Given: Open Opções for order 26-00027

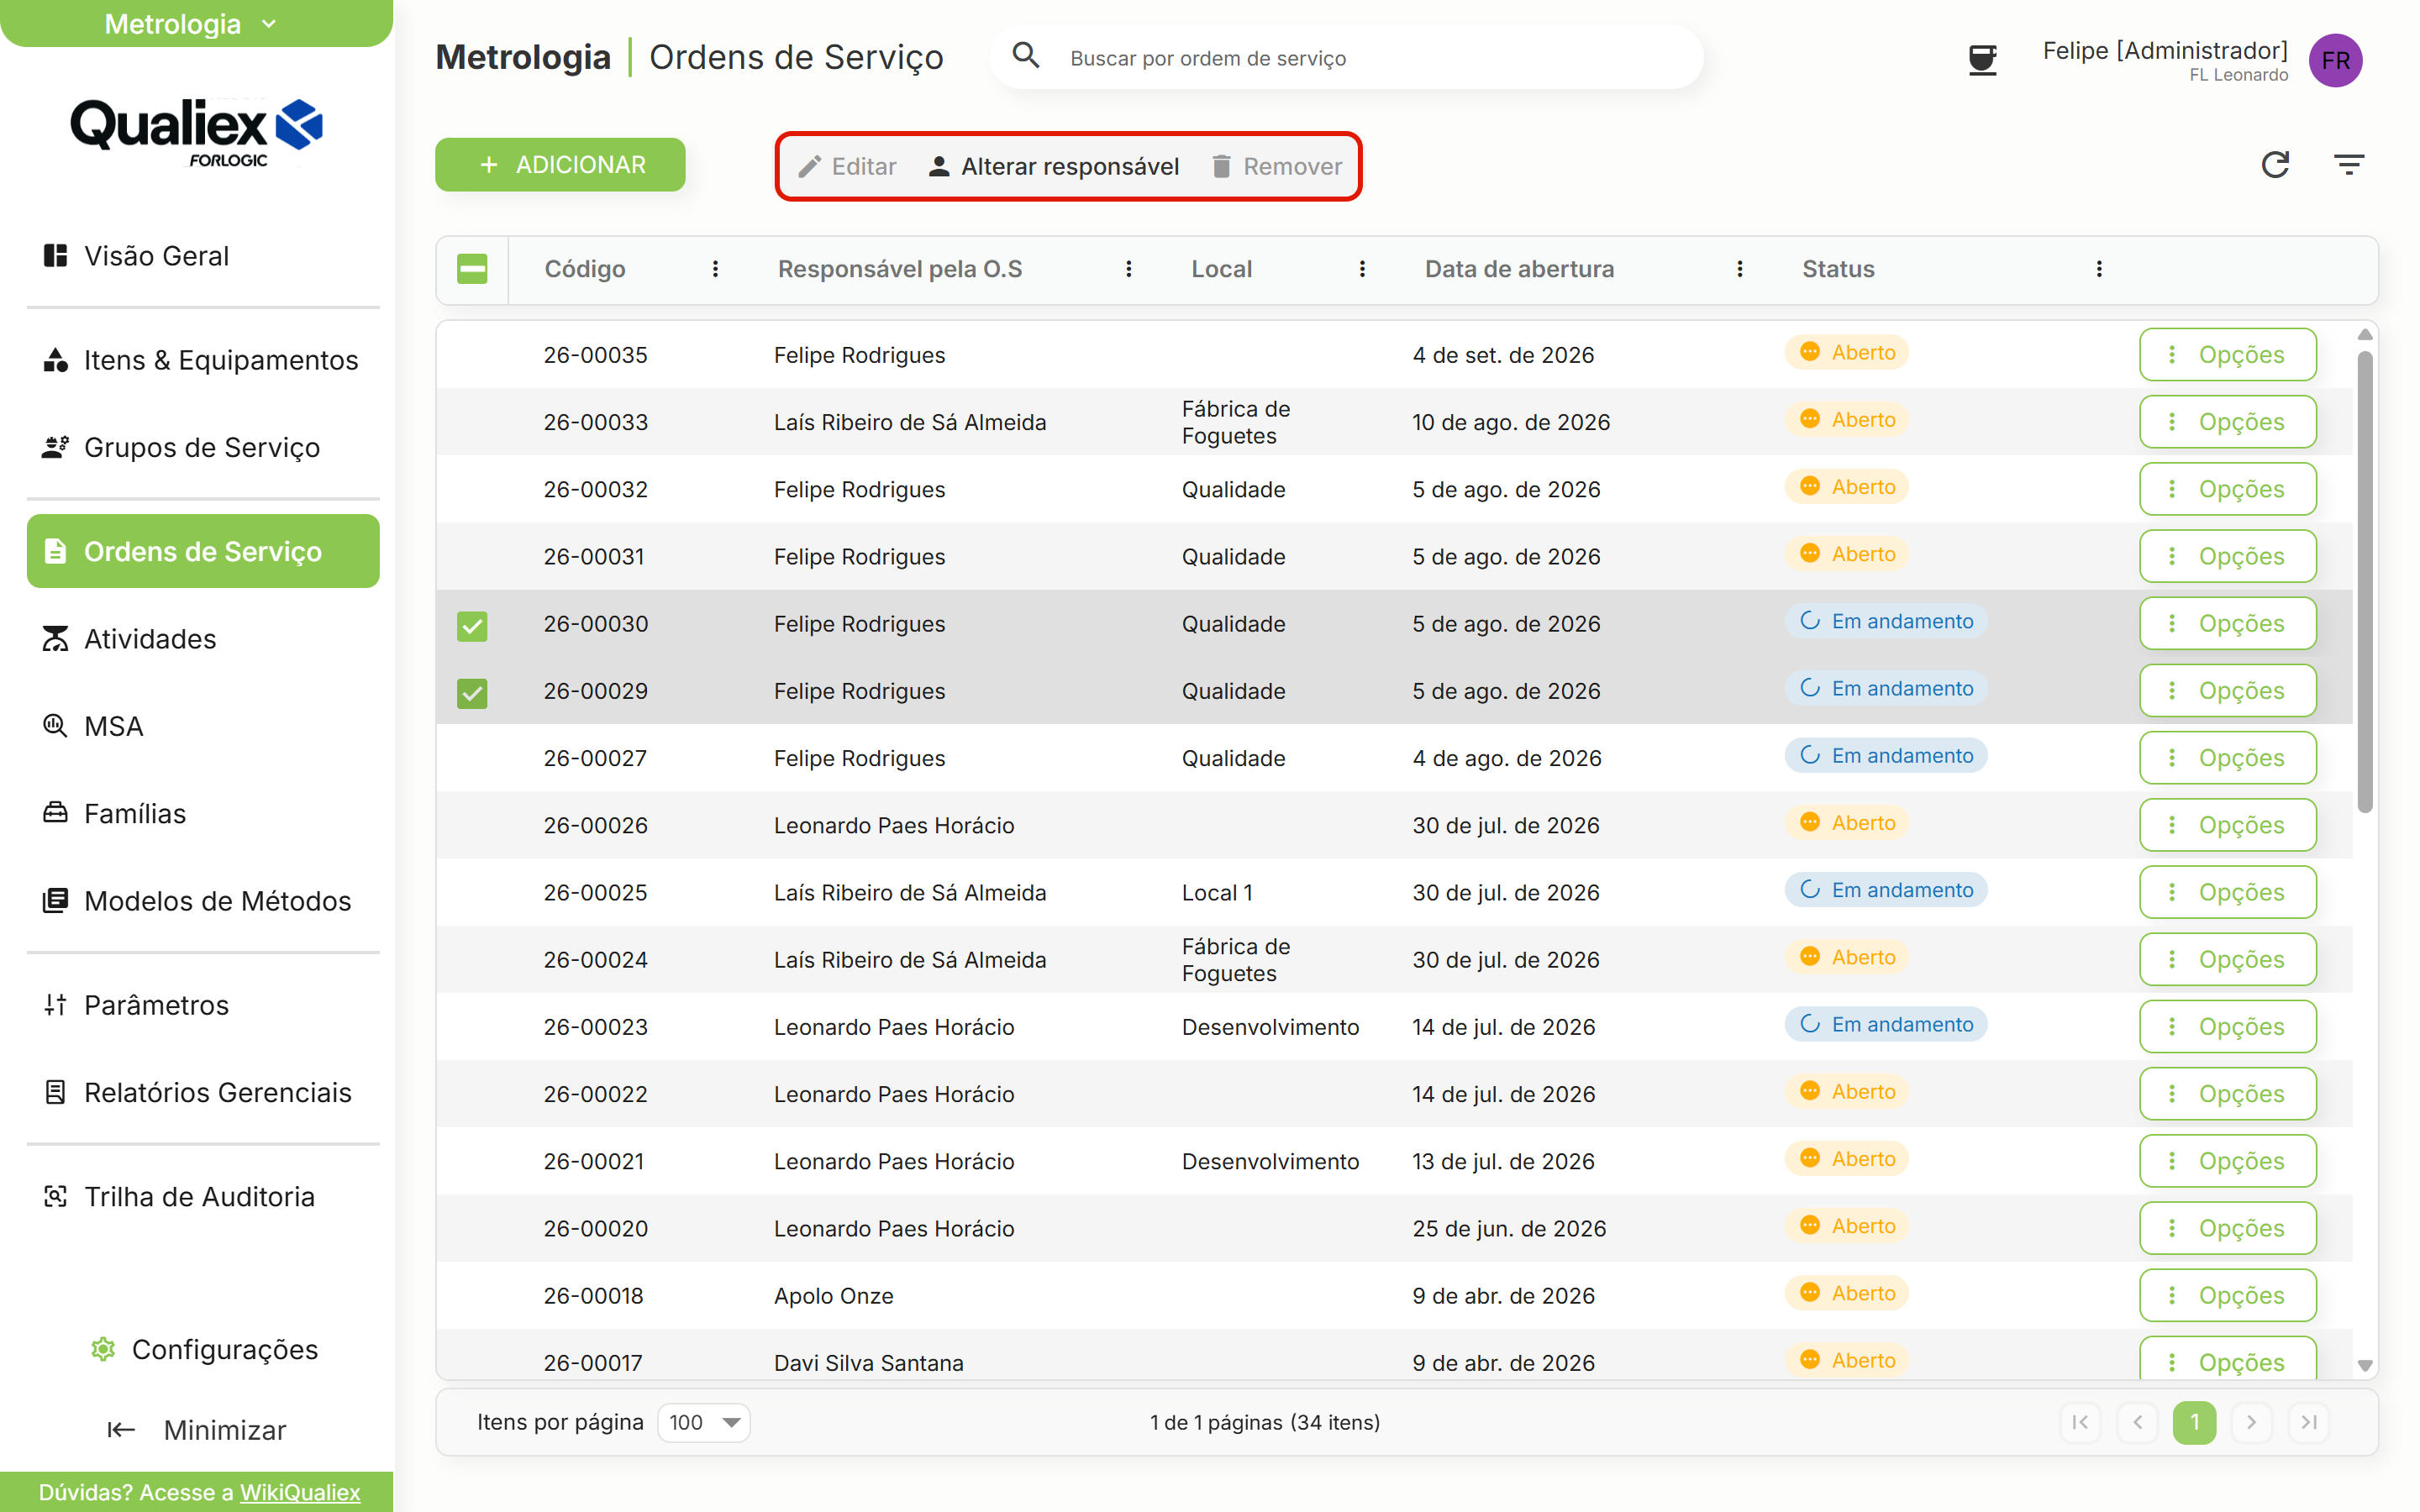Looking at the screenshot, I should click(2227, 757).
